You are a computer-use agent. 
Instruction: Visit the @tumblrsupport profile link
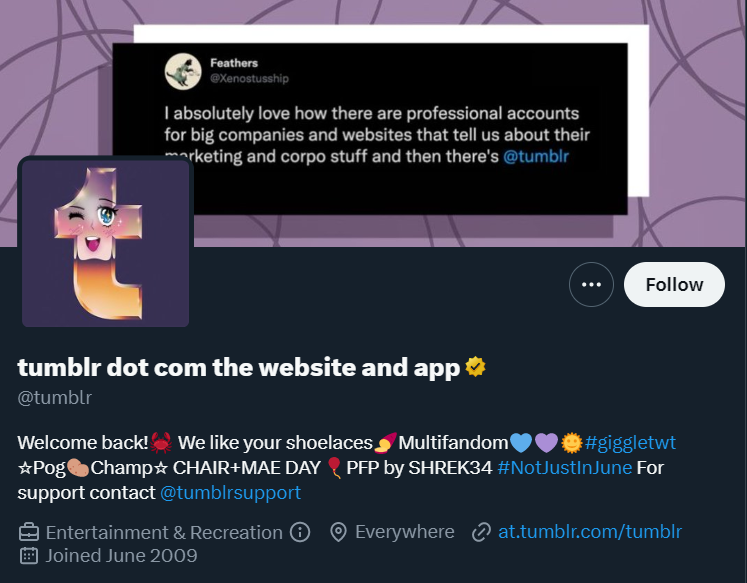230,493
